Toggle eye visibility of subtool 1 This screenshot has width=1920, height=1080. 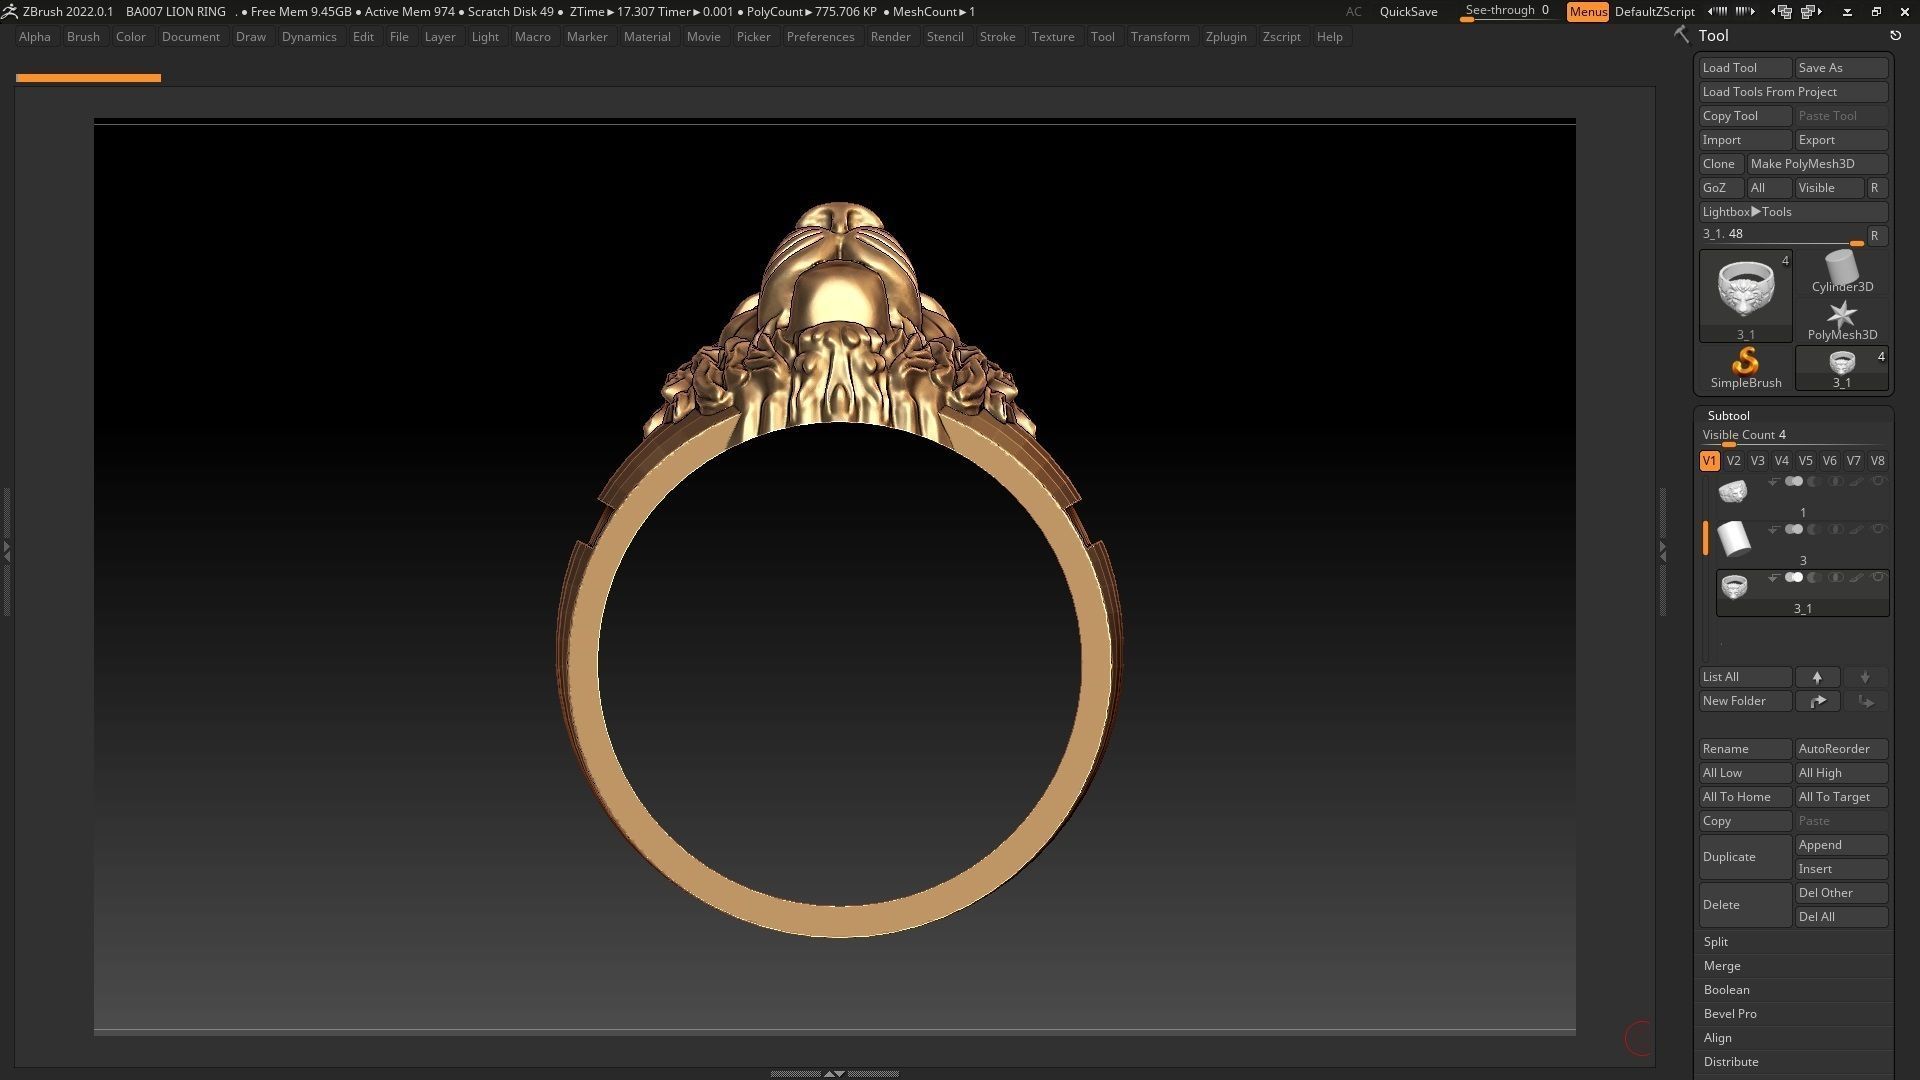point(1878,482)
